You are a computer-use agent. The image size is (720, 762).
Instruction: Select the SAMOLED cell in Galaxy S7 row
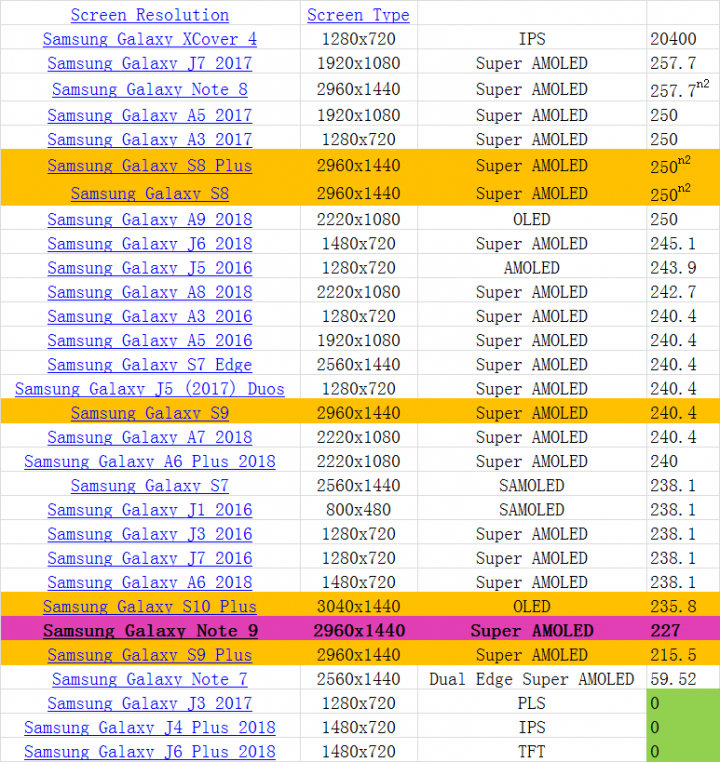[x=532, y=486]
